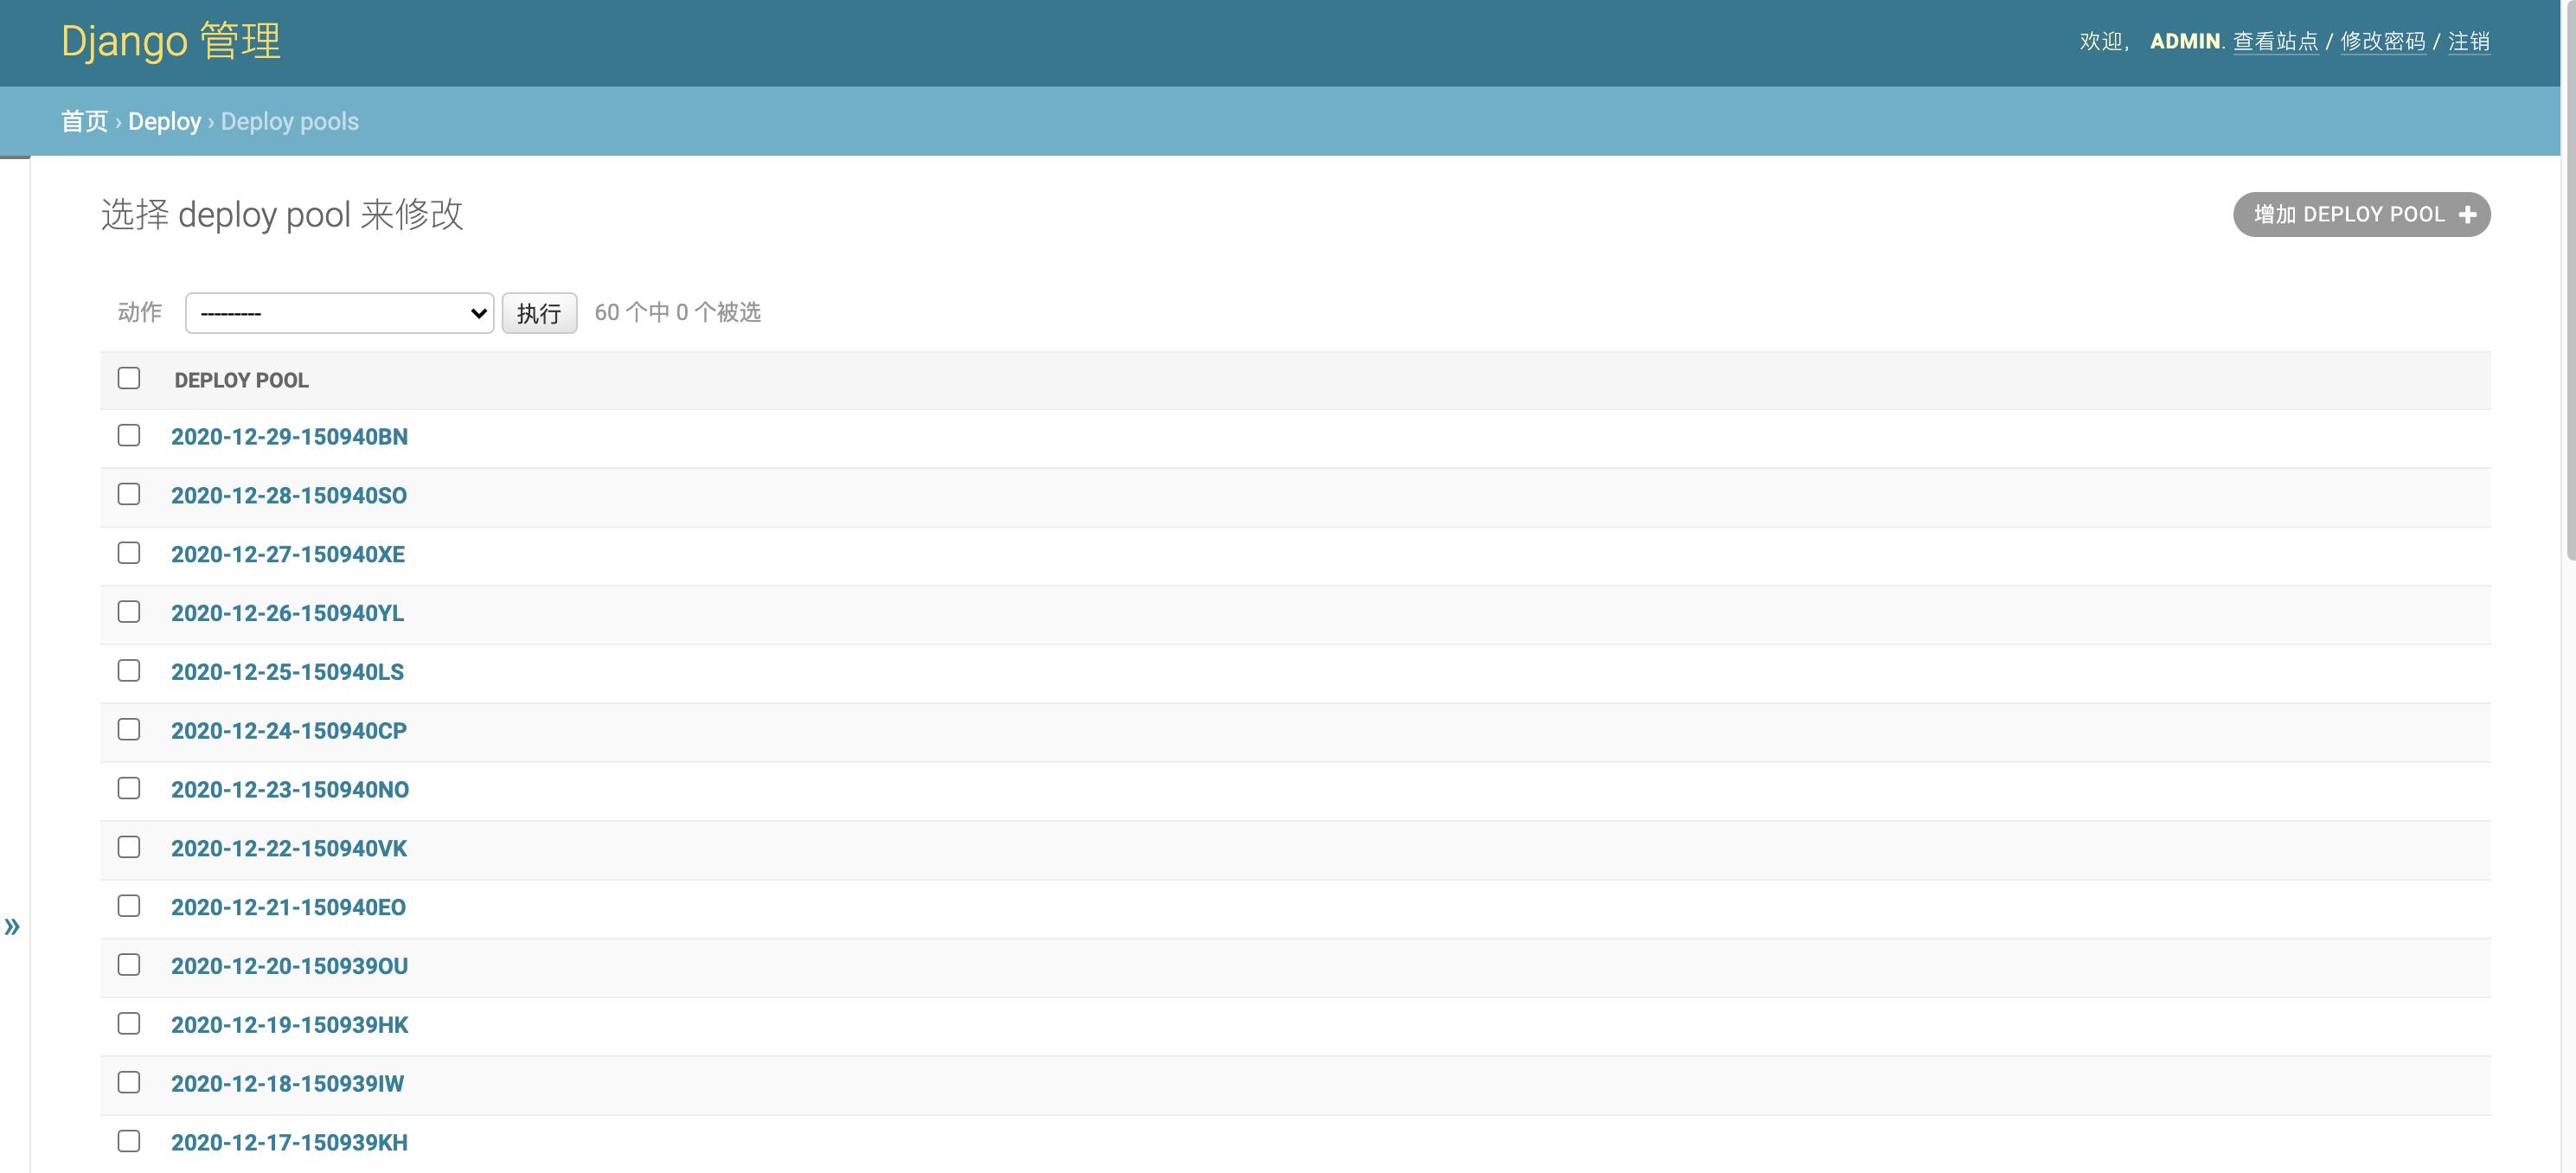Click the Django 管理 site title

pos(171,41)
